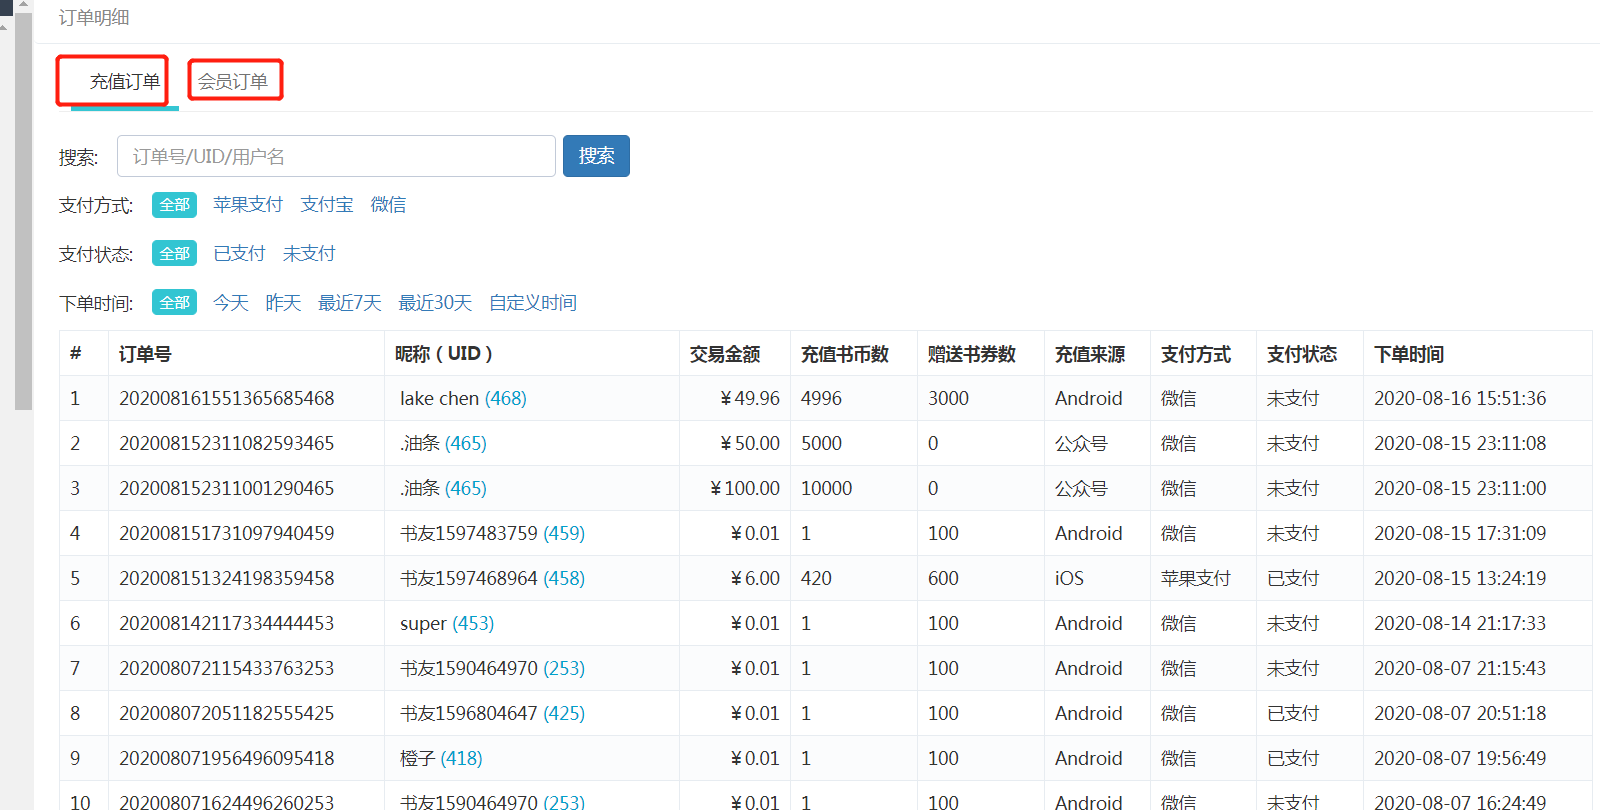
Task: Open the 会员订单 tab
Action: pyautogui.click(x=233, y=82)
